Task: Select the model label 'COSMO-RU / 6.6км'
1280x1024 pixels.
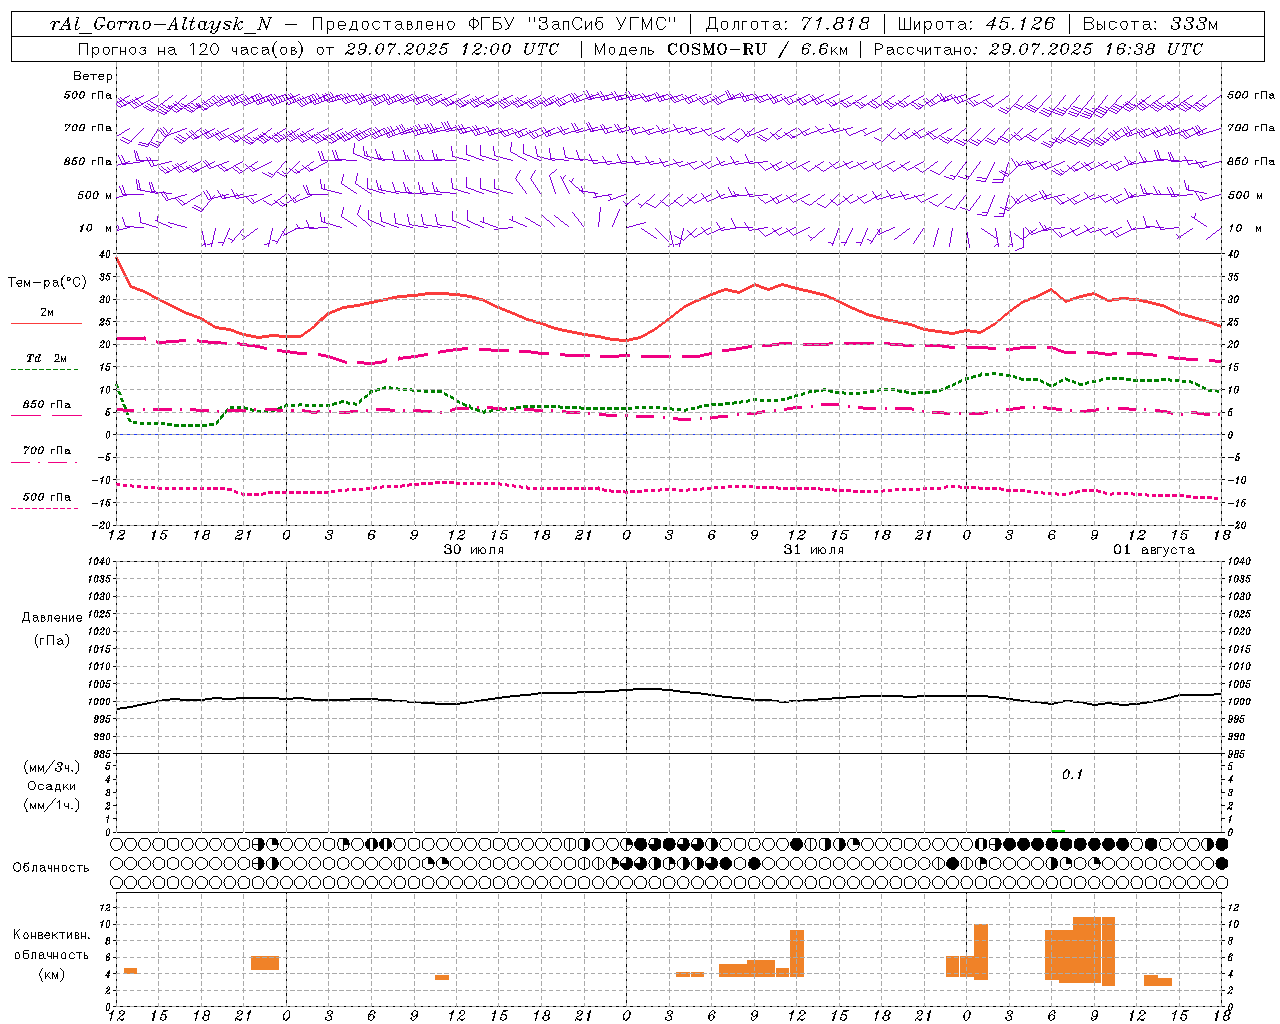Action: click(x=759, y=49)
